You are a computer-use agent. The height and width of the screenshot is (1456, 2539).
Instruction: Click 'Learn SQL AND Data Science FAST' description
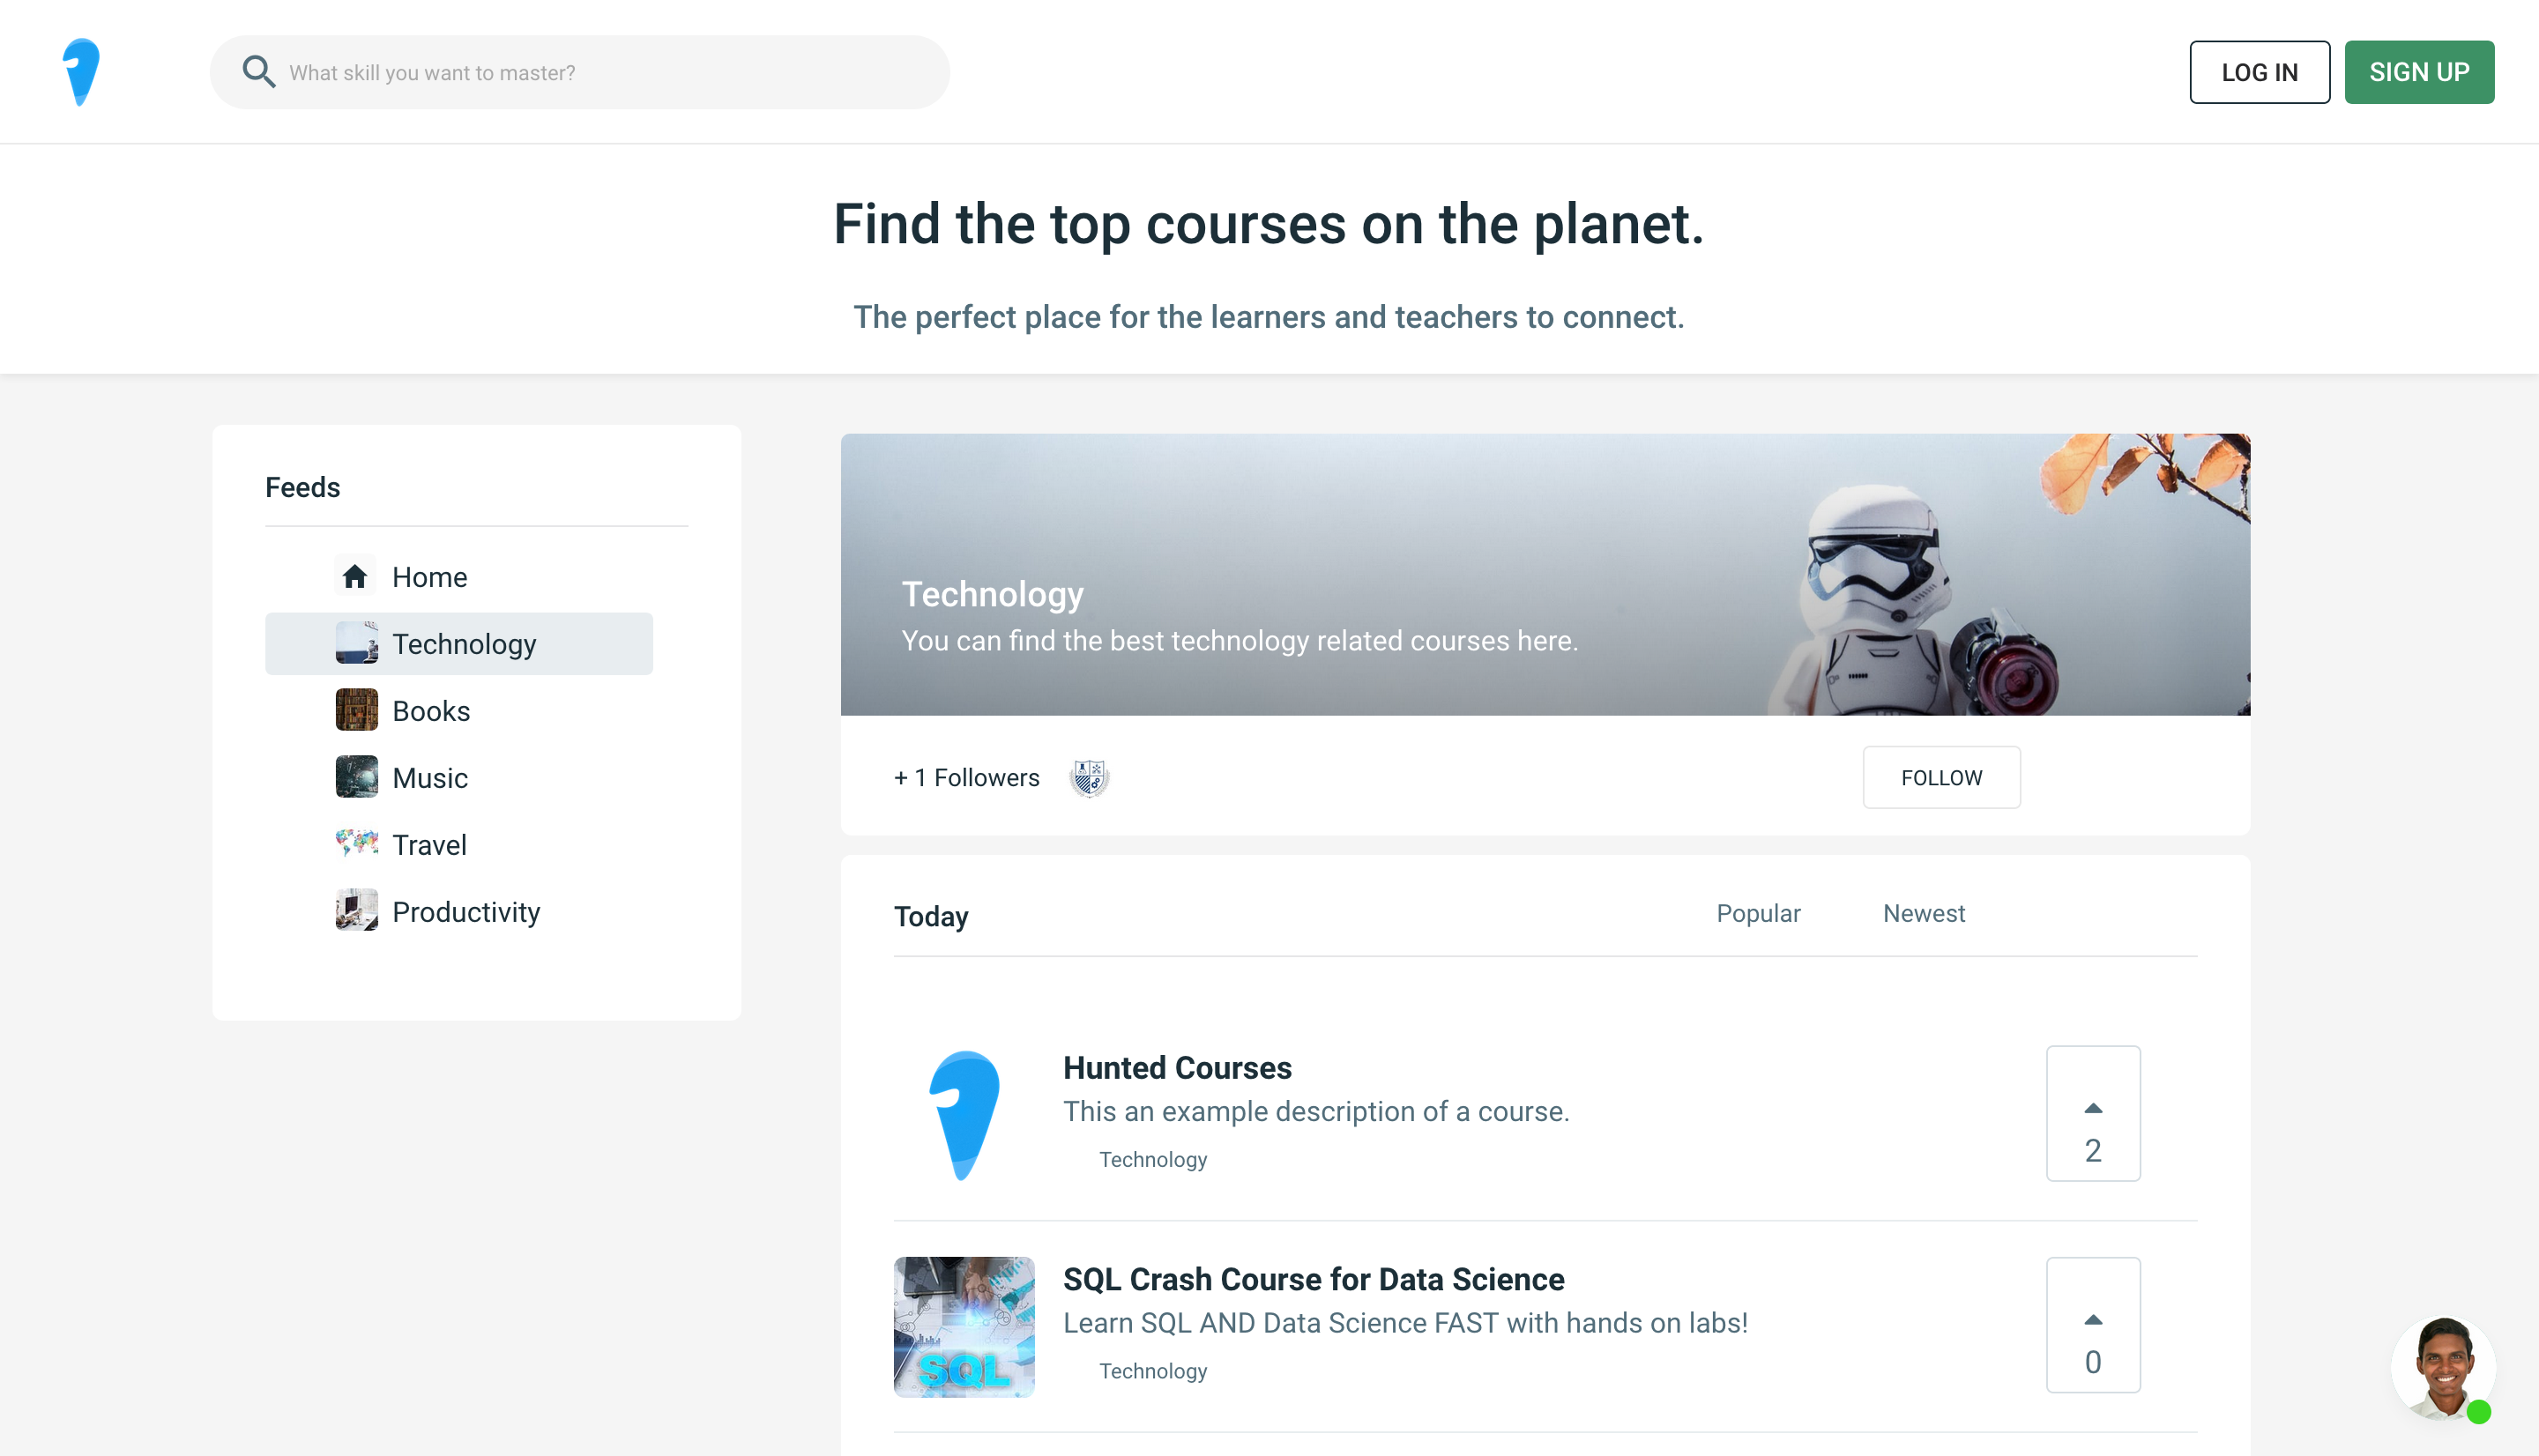click(1405, 1322)
